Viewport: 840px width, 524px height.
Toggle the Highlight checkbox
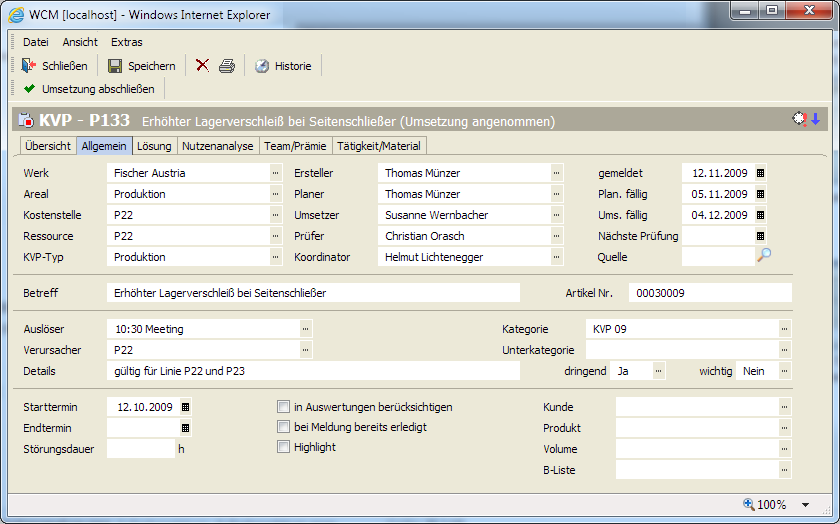coord(283,447)
